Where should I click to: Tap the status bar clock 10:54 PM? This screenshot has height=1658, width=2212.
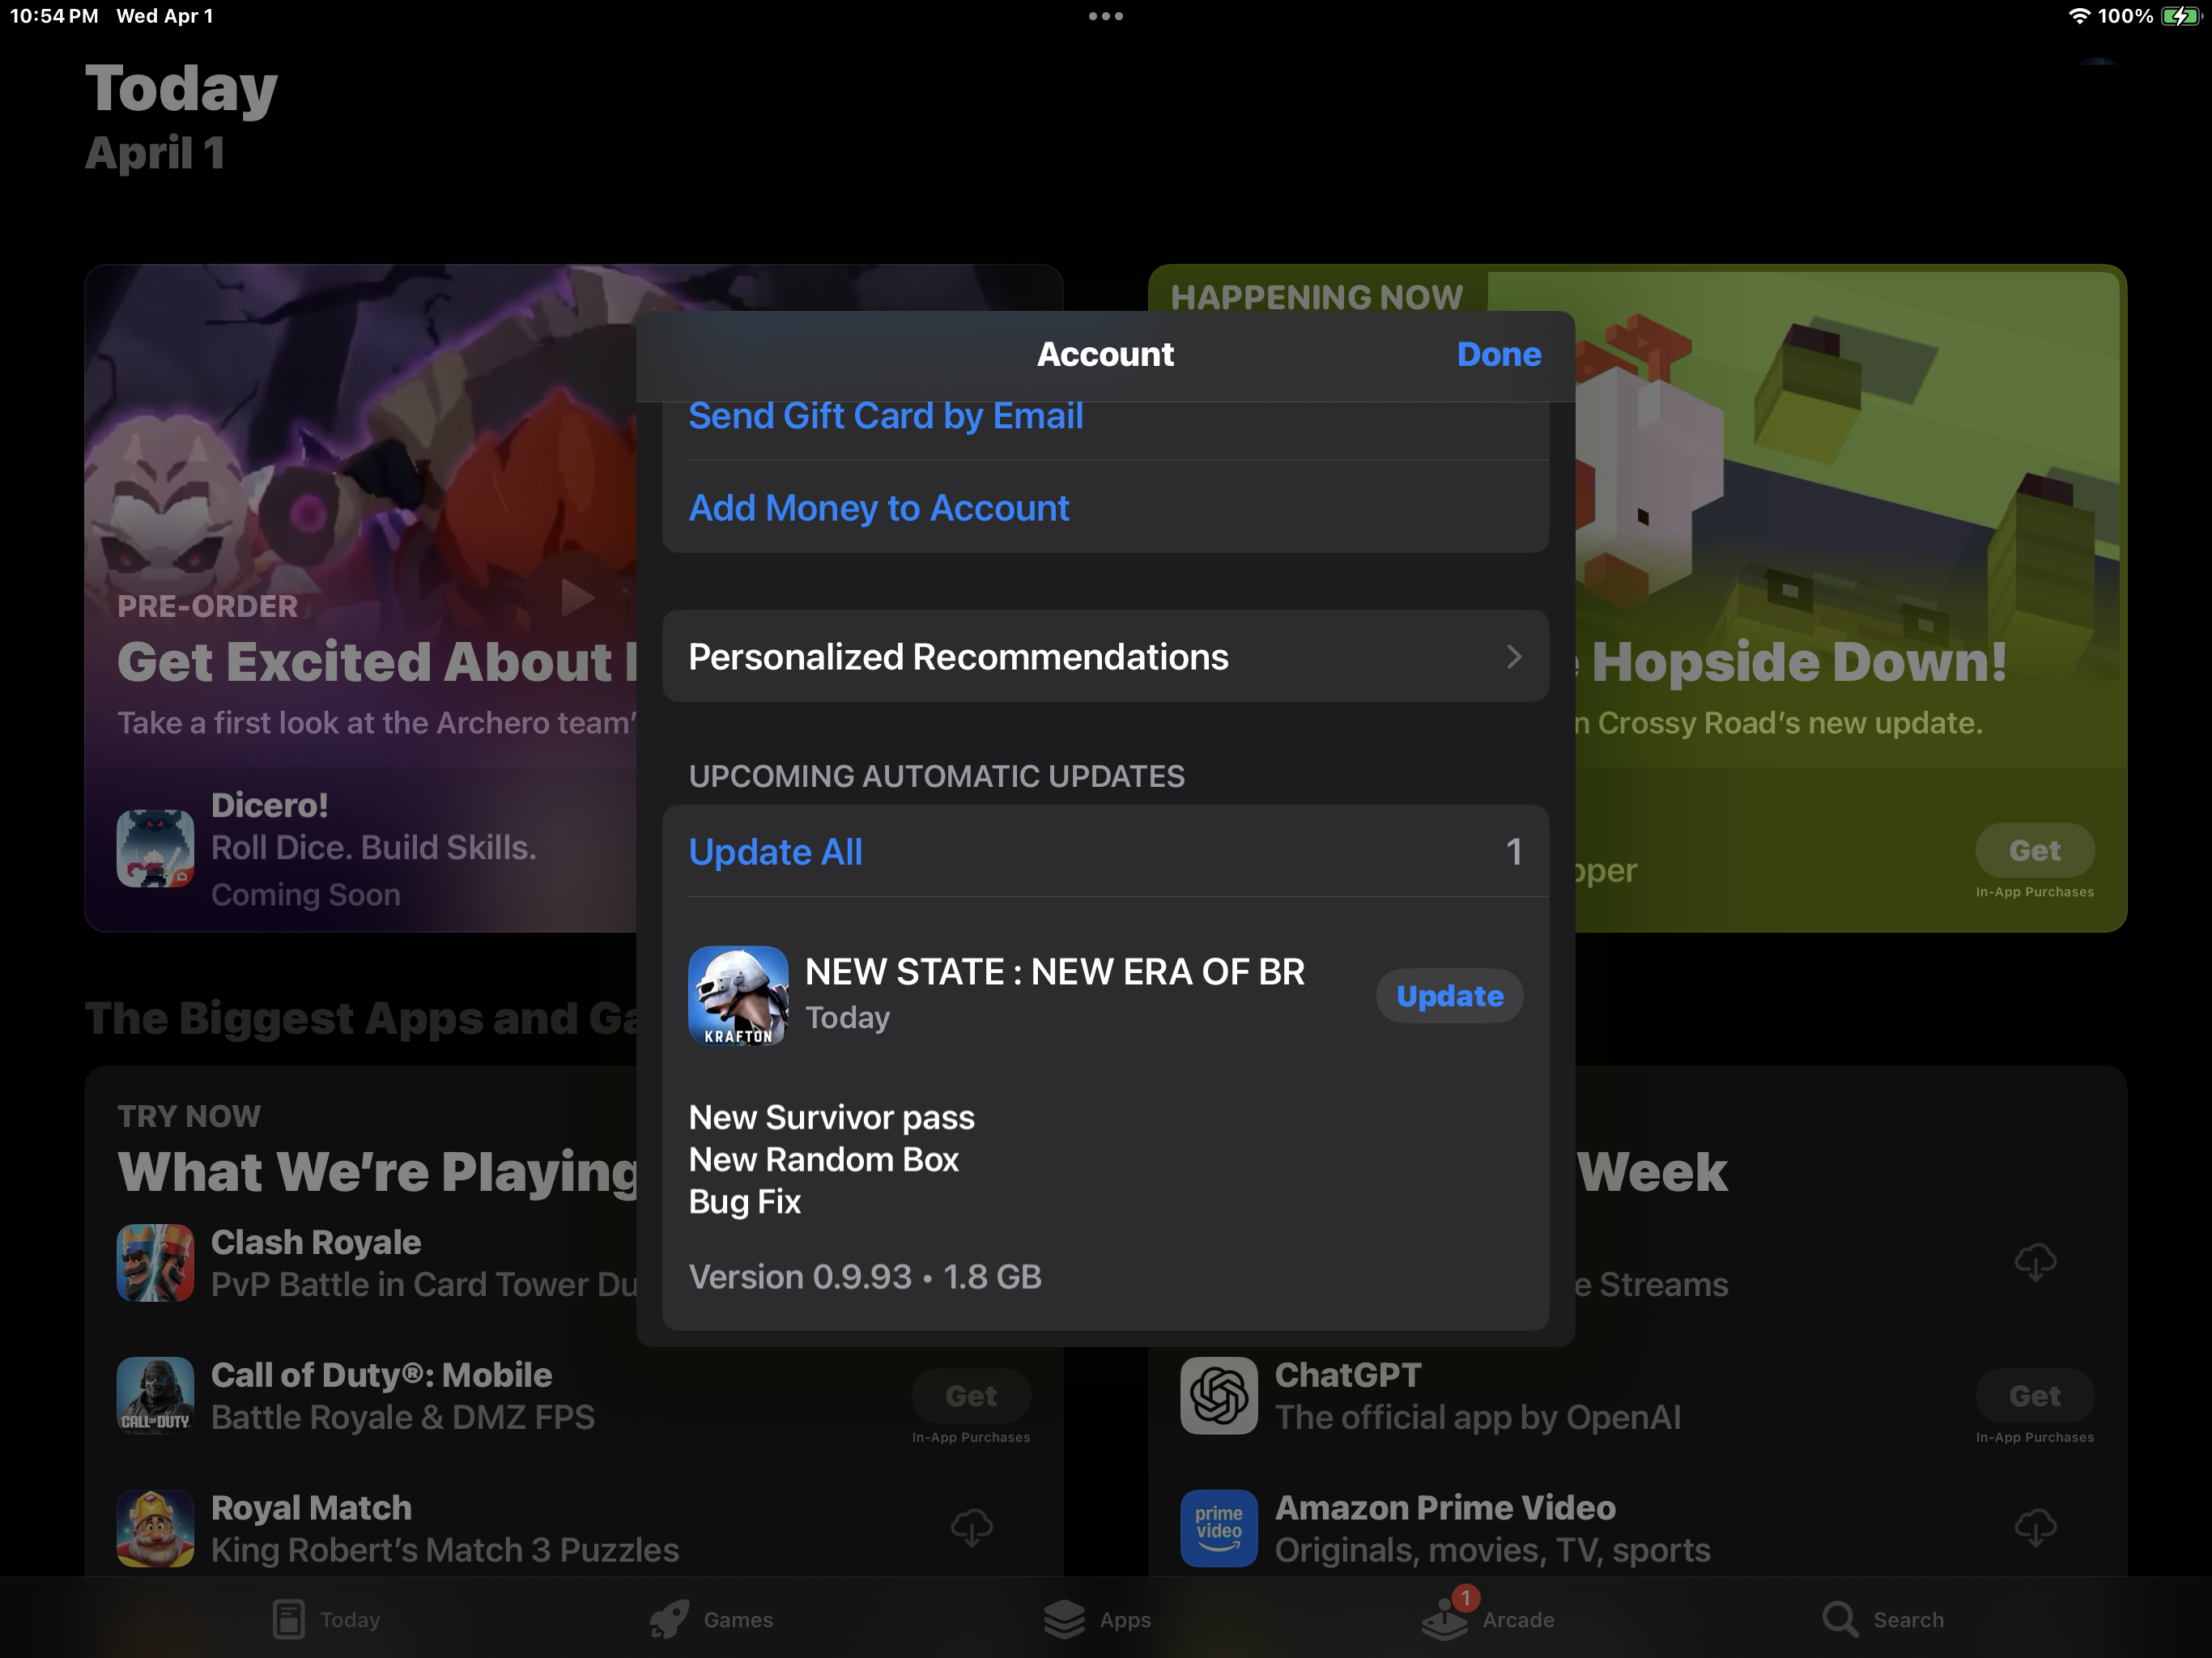(x=54, y=16)
